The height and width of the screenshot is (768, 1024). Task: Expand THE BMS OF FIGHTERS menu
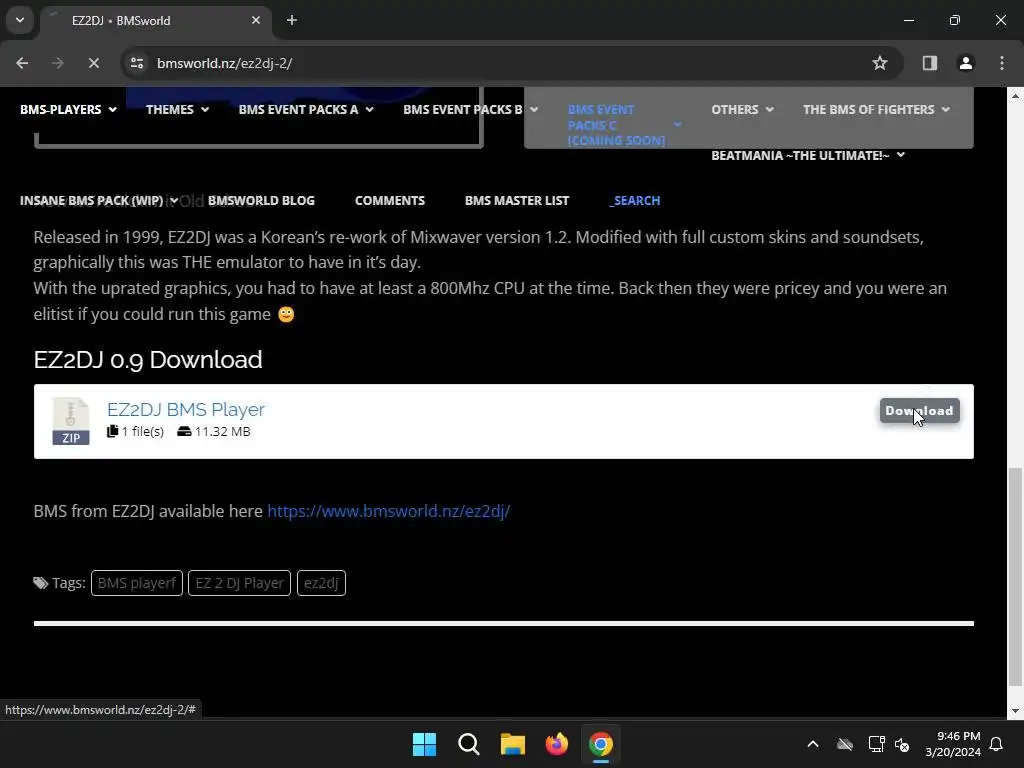[876, 110]
